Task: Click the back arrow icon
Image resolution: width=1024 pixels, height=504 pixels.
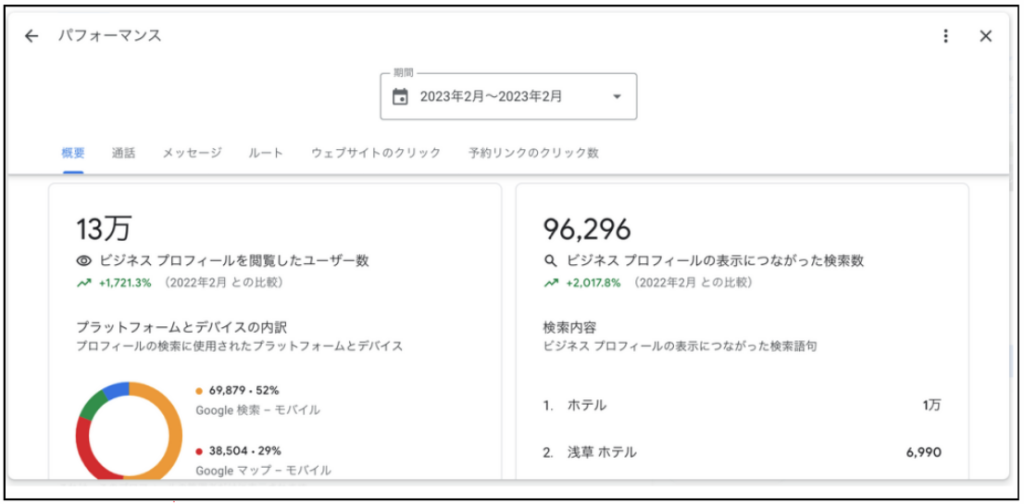Action: [32, 36]
